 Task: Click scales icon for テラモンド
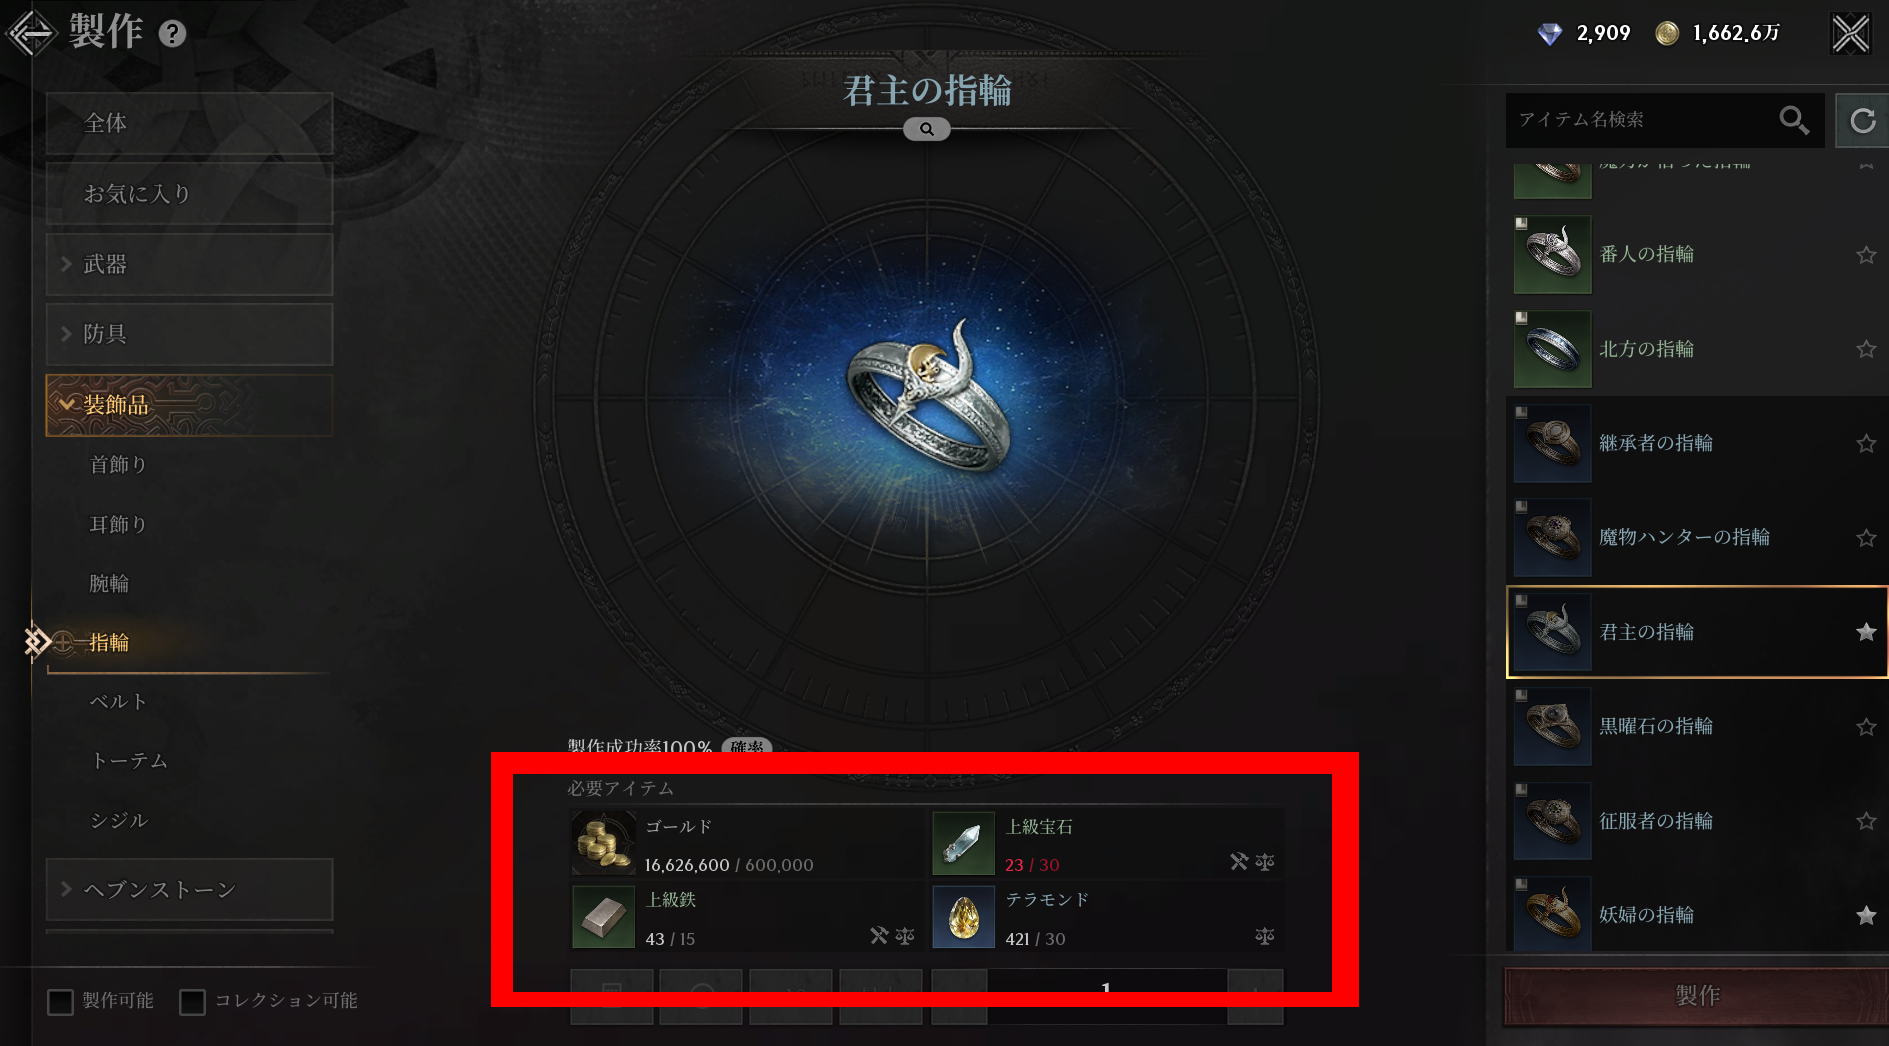[1265, 936]
